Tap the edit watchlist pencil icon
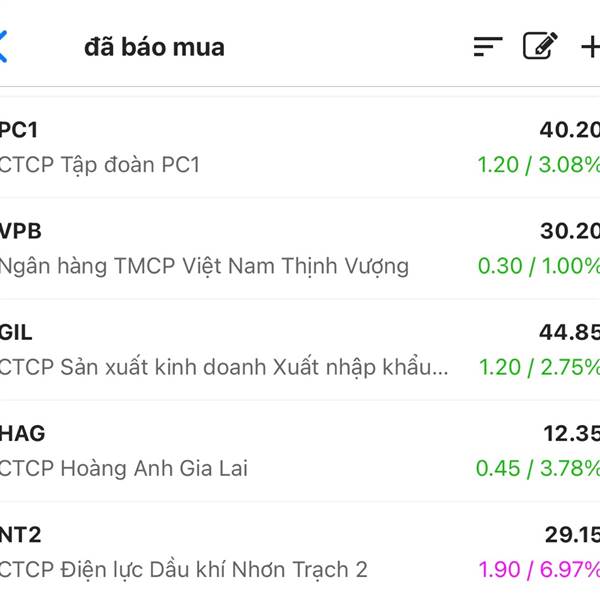Screen dimensions: 600x600 [x=540, y=46]
